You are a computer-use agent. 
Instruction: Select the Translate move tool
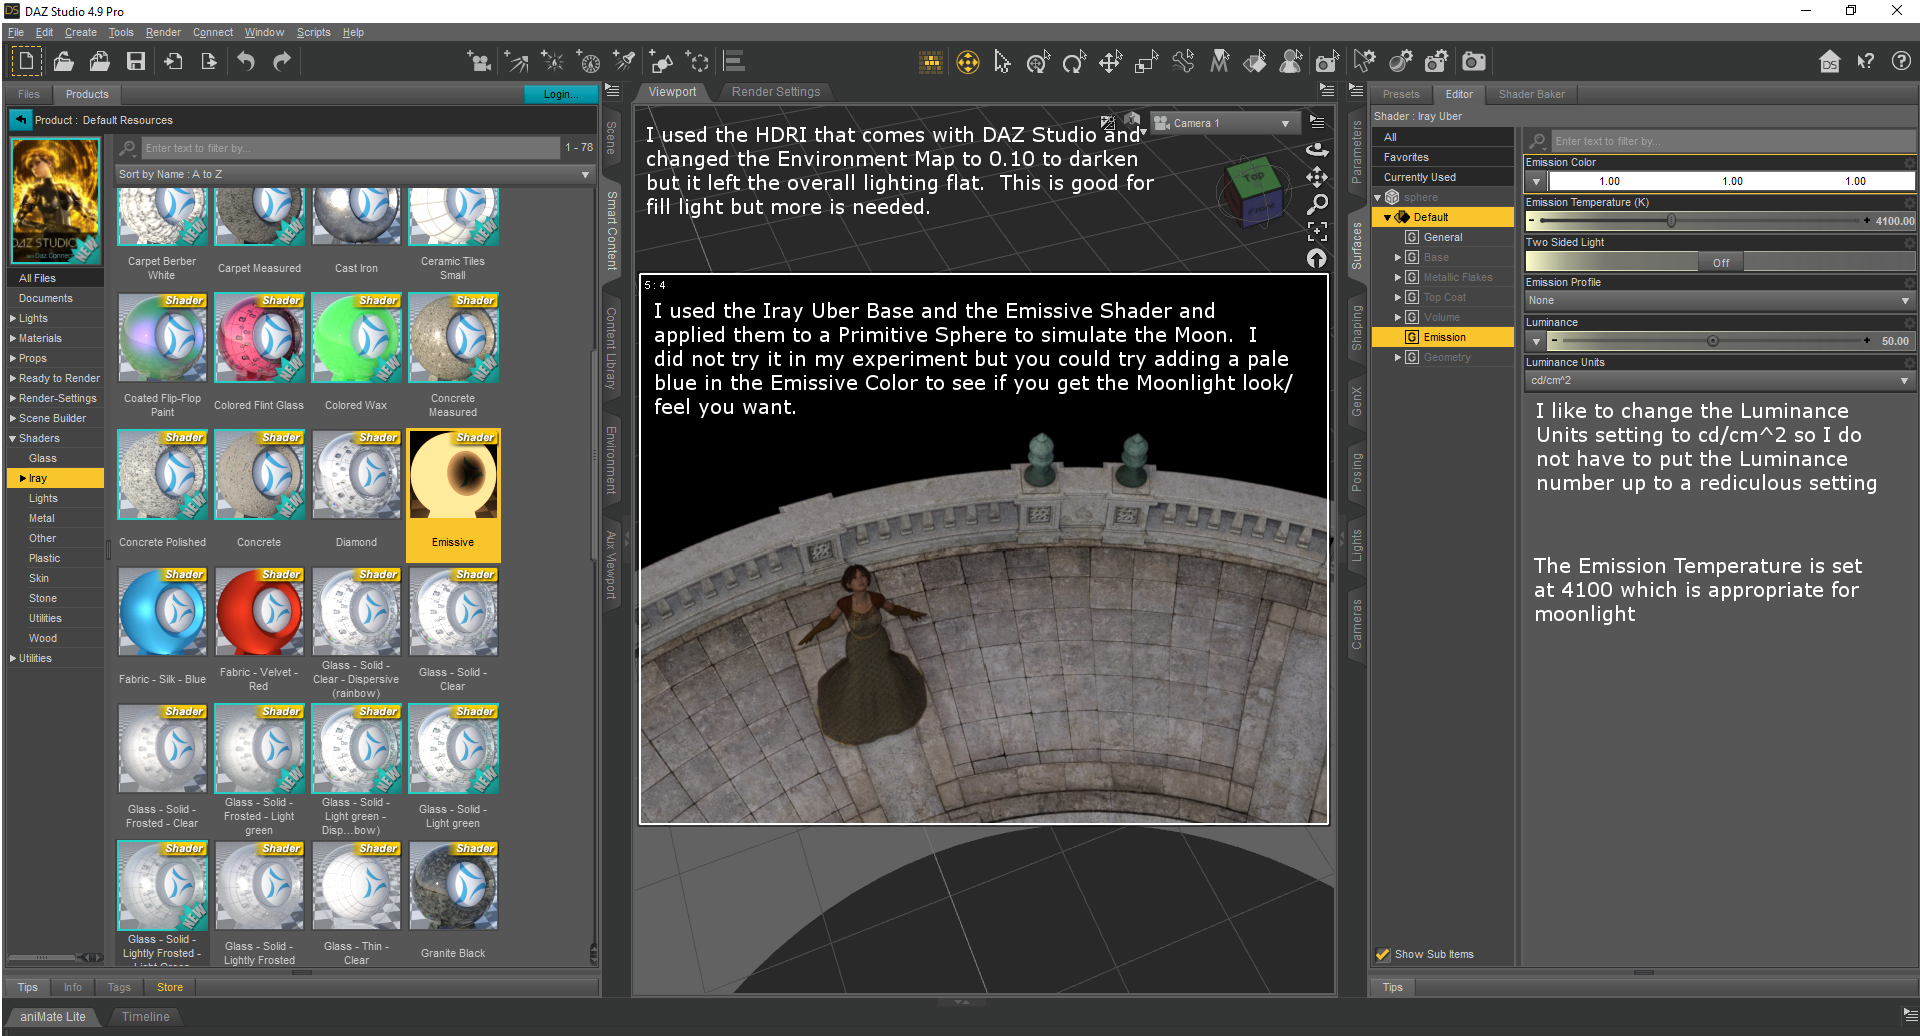tap(1110, 62)
